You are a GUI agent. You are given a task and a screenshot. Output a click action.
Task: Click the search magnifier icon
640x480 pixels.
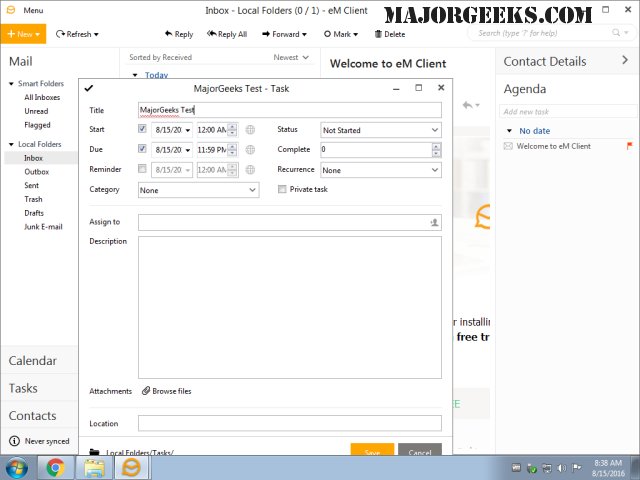click(x=616, y=33)
